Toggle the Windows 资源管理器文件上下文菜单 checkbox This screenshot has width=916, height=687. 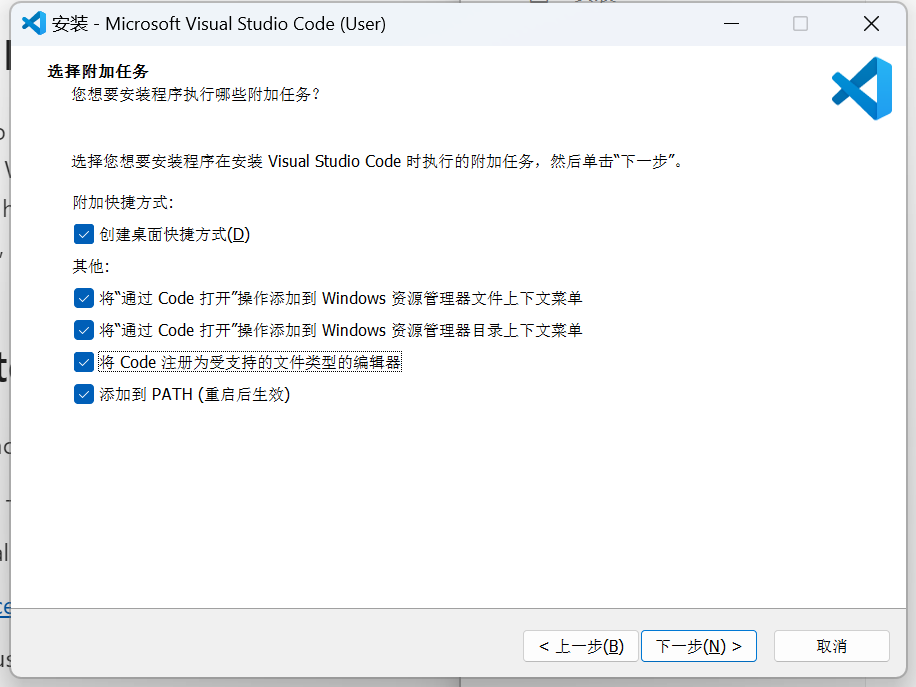[84, 298]
